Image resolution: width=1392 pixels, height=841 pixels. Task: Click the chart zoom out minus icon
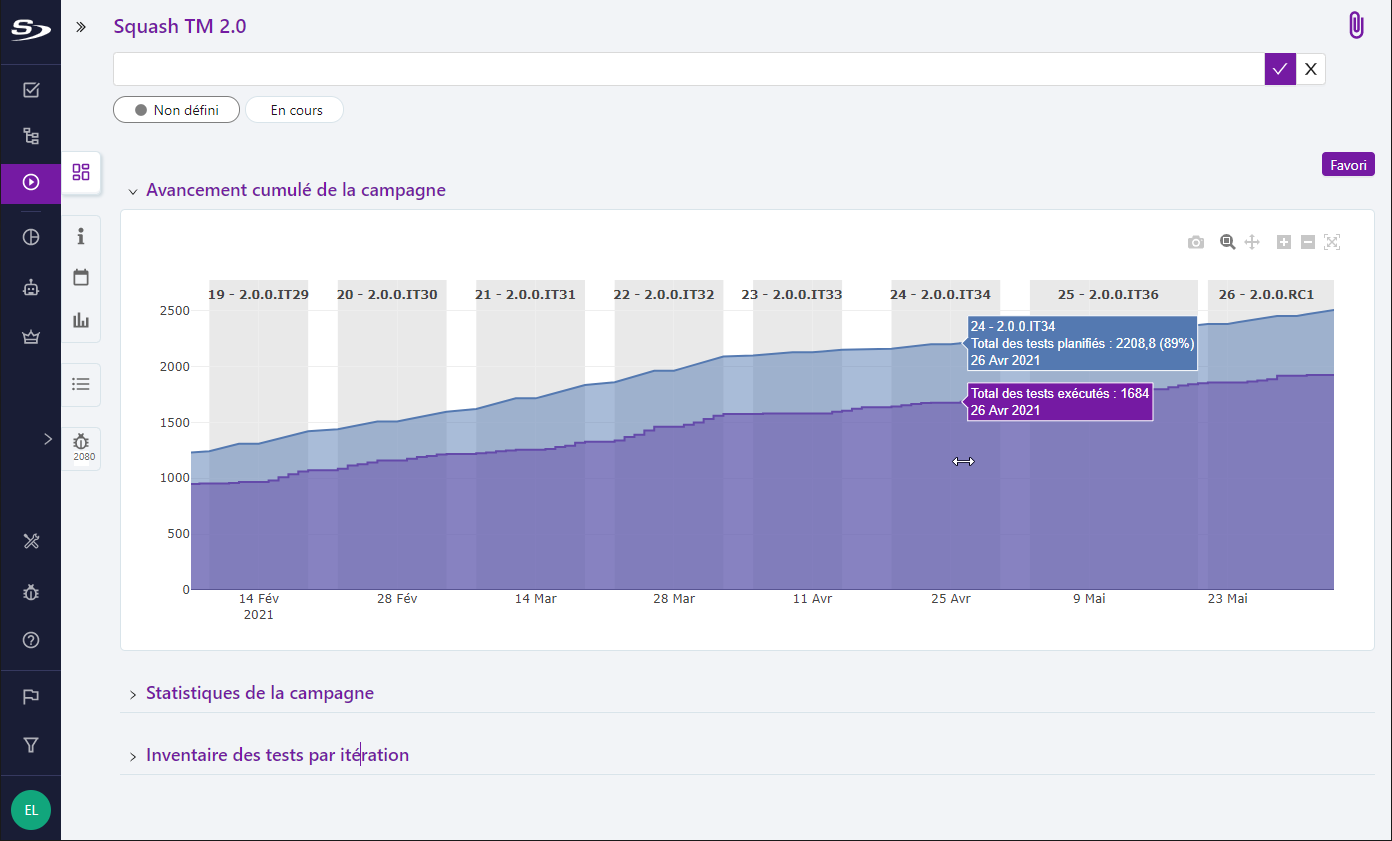pos(1307,242)
